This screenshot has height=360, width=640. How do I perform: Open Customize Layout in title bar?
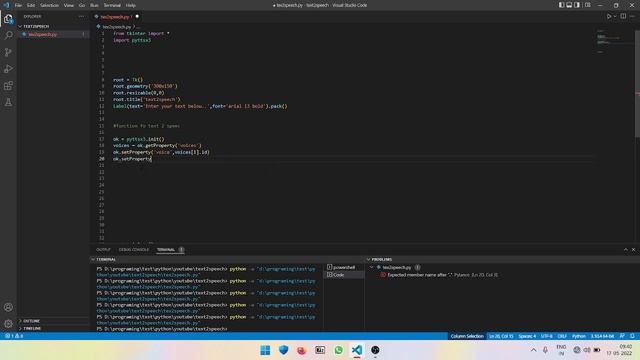[588, 5]
